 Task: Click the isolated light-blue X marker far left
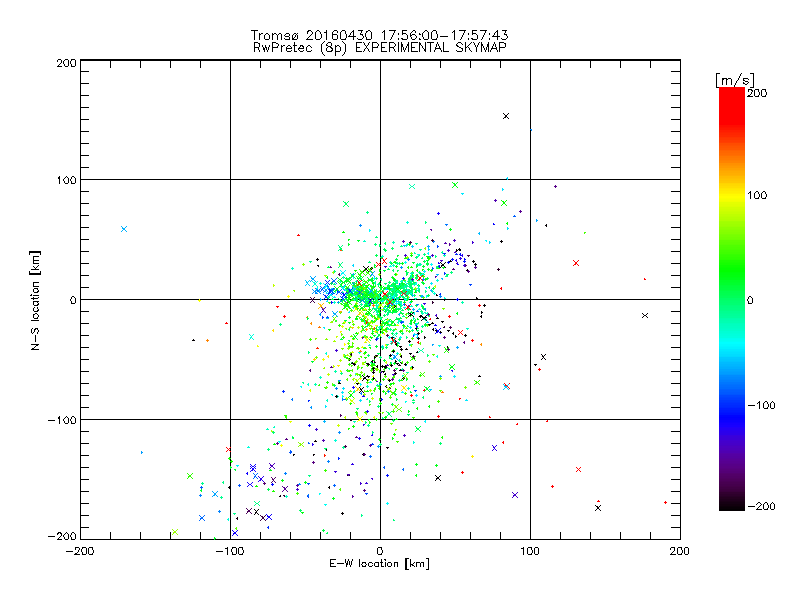[x=124, y=229]
